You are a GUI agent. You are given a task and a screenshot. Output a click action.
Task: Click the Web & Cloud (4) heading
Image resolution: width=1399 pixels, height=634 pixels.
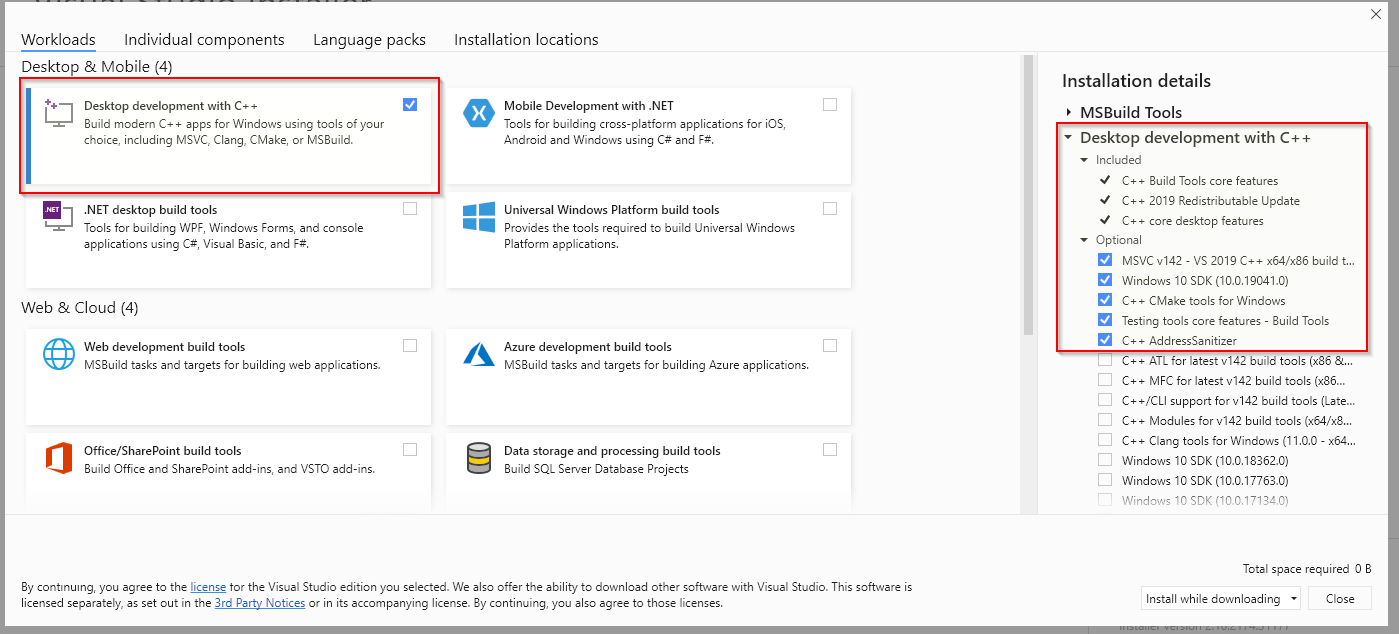pyautogui.click(x=80, y=308)
